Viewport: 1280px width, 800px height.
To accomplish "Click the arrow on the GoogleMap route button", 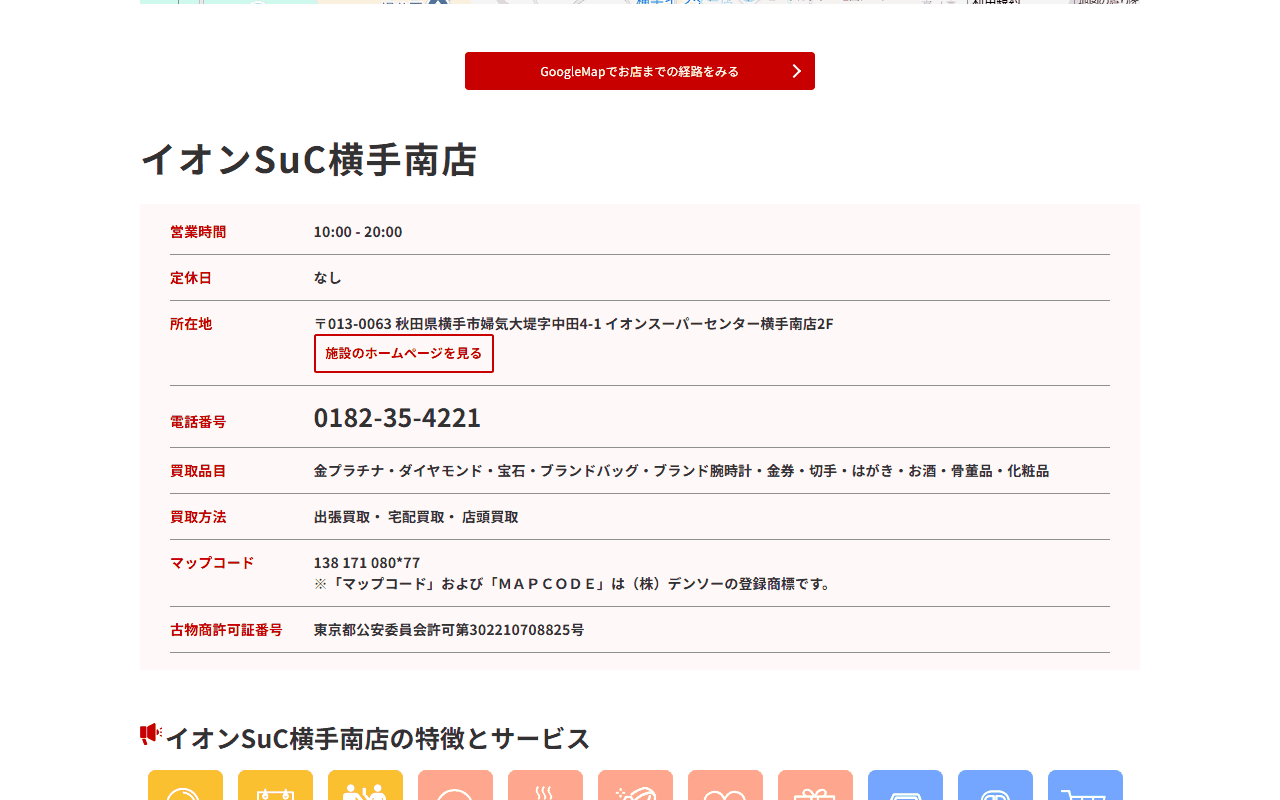I will [x=797, y=71].
